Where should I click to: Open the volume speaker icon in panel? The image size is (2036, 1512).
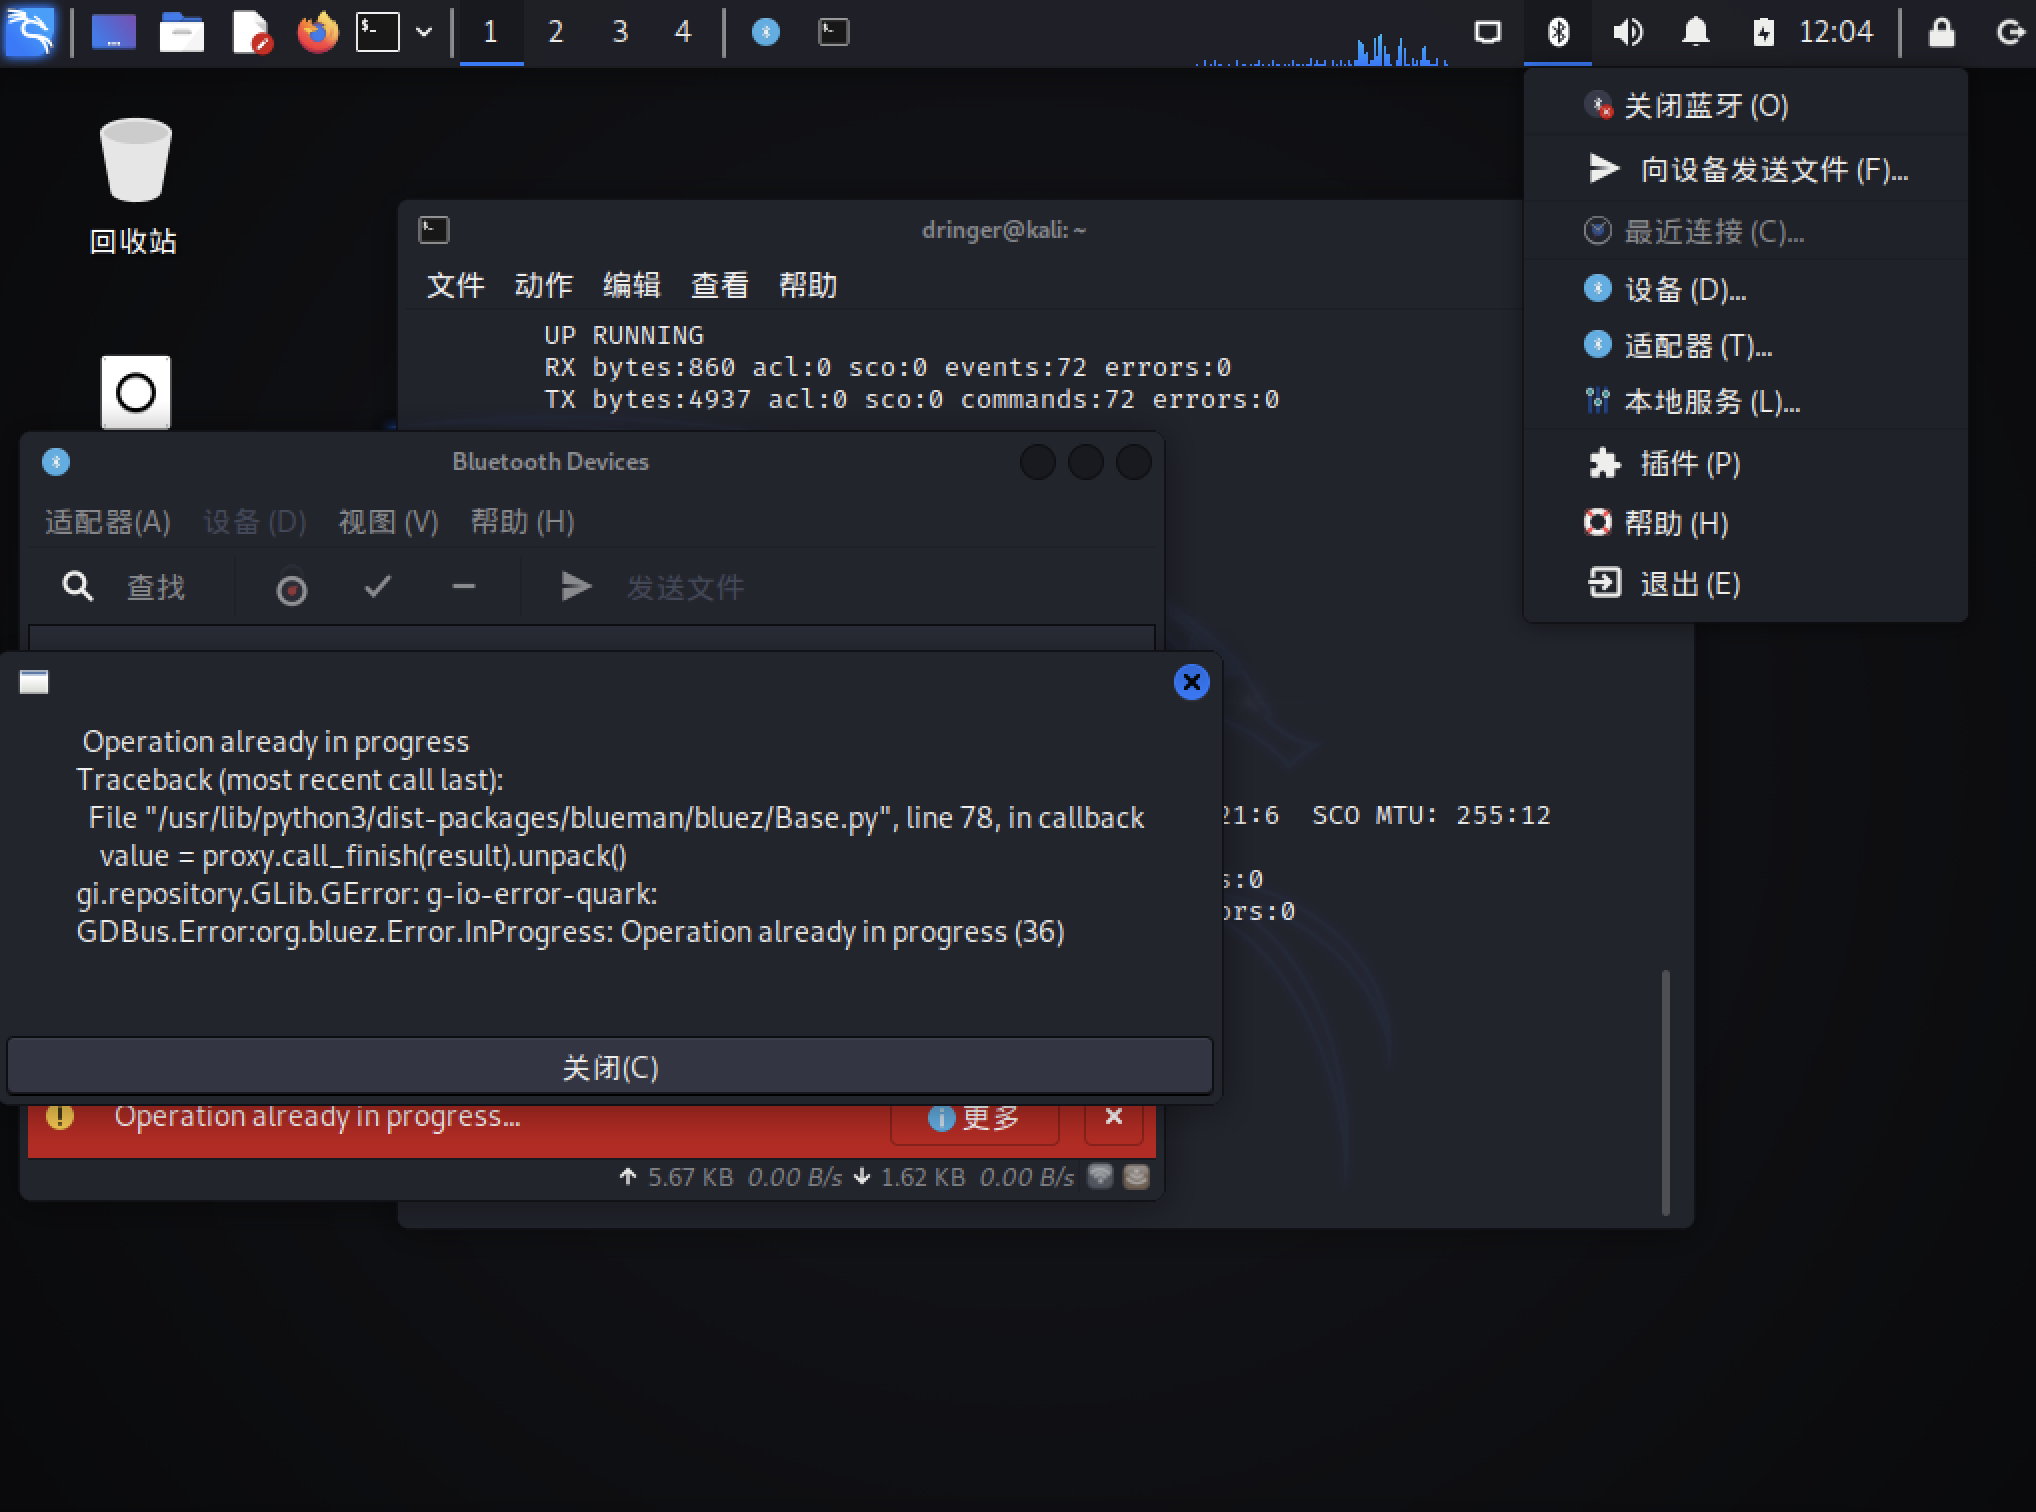coord(1627,33)
